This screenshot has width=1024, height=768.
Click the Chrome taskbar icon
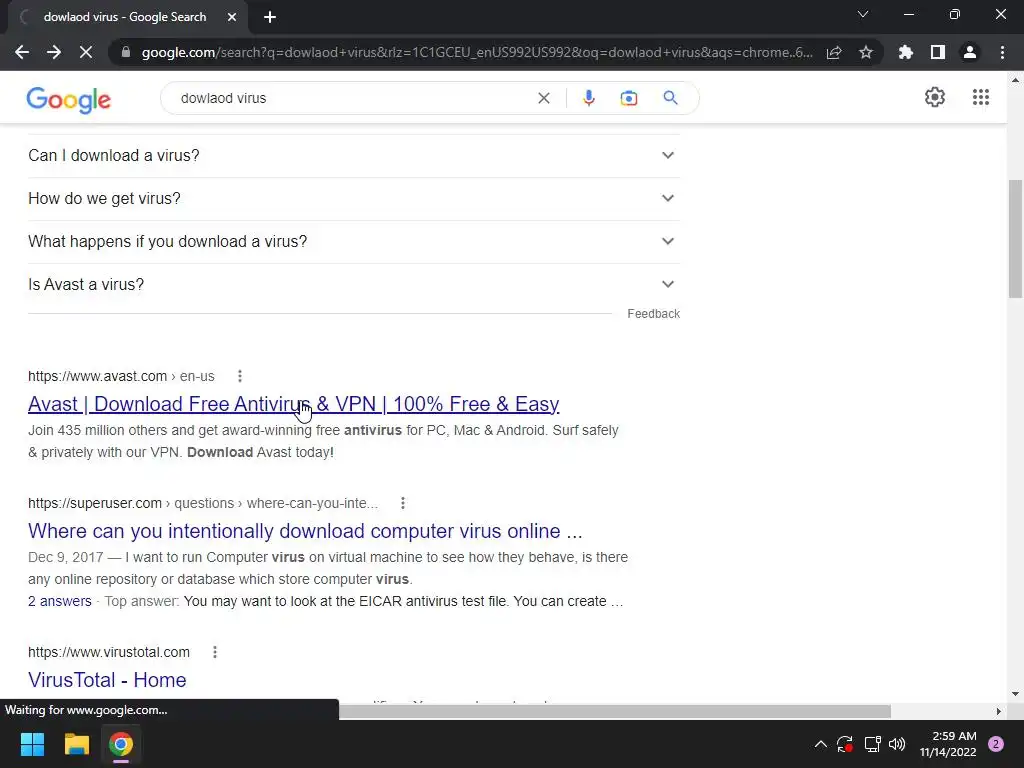[x=121, y=744]
